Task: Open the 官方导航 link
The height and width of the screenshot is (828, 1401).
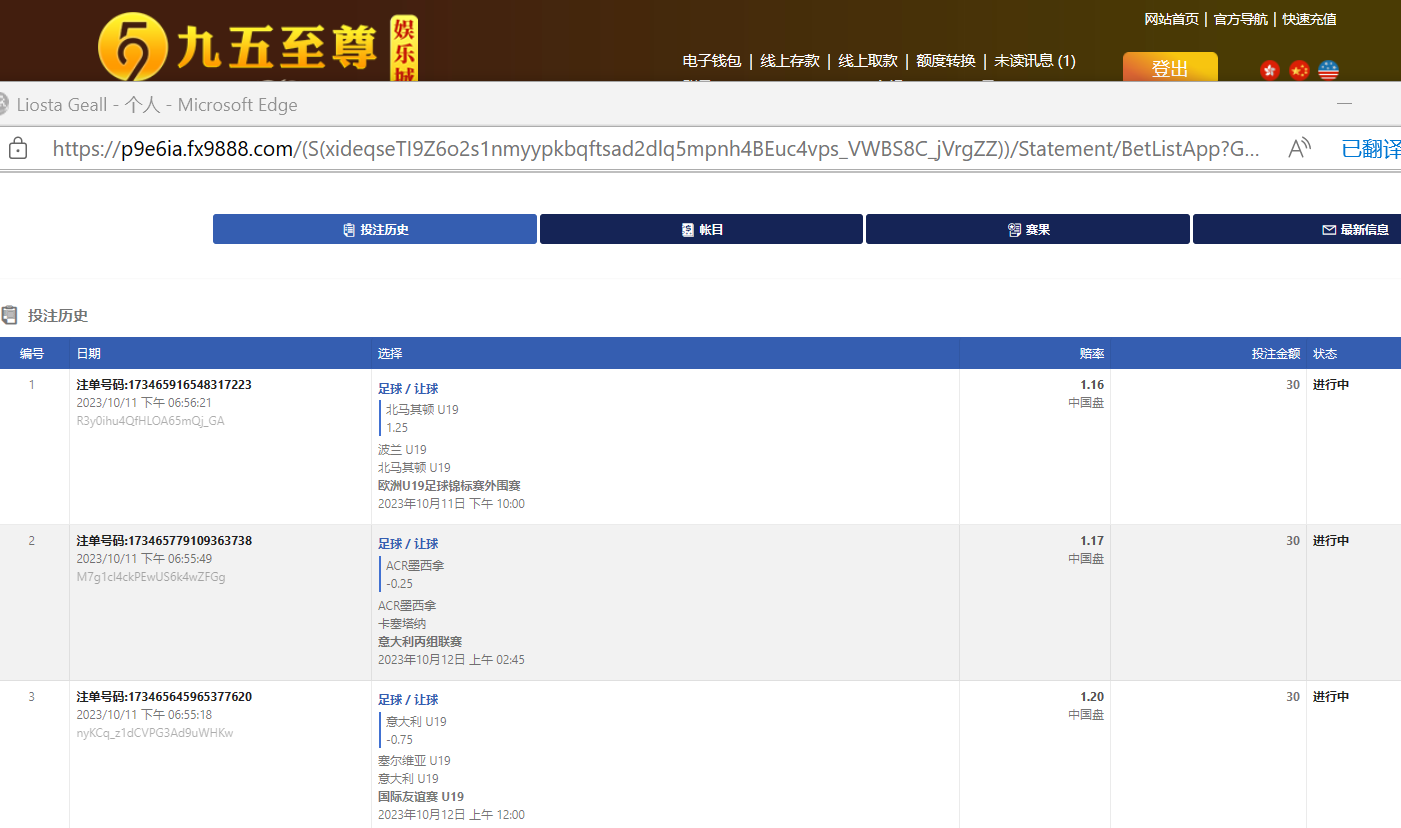Action: tap(1241, 19)
